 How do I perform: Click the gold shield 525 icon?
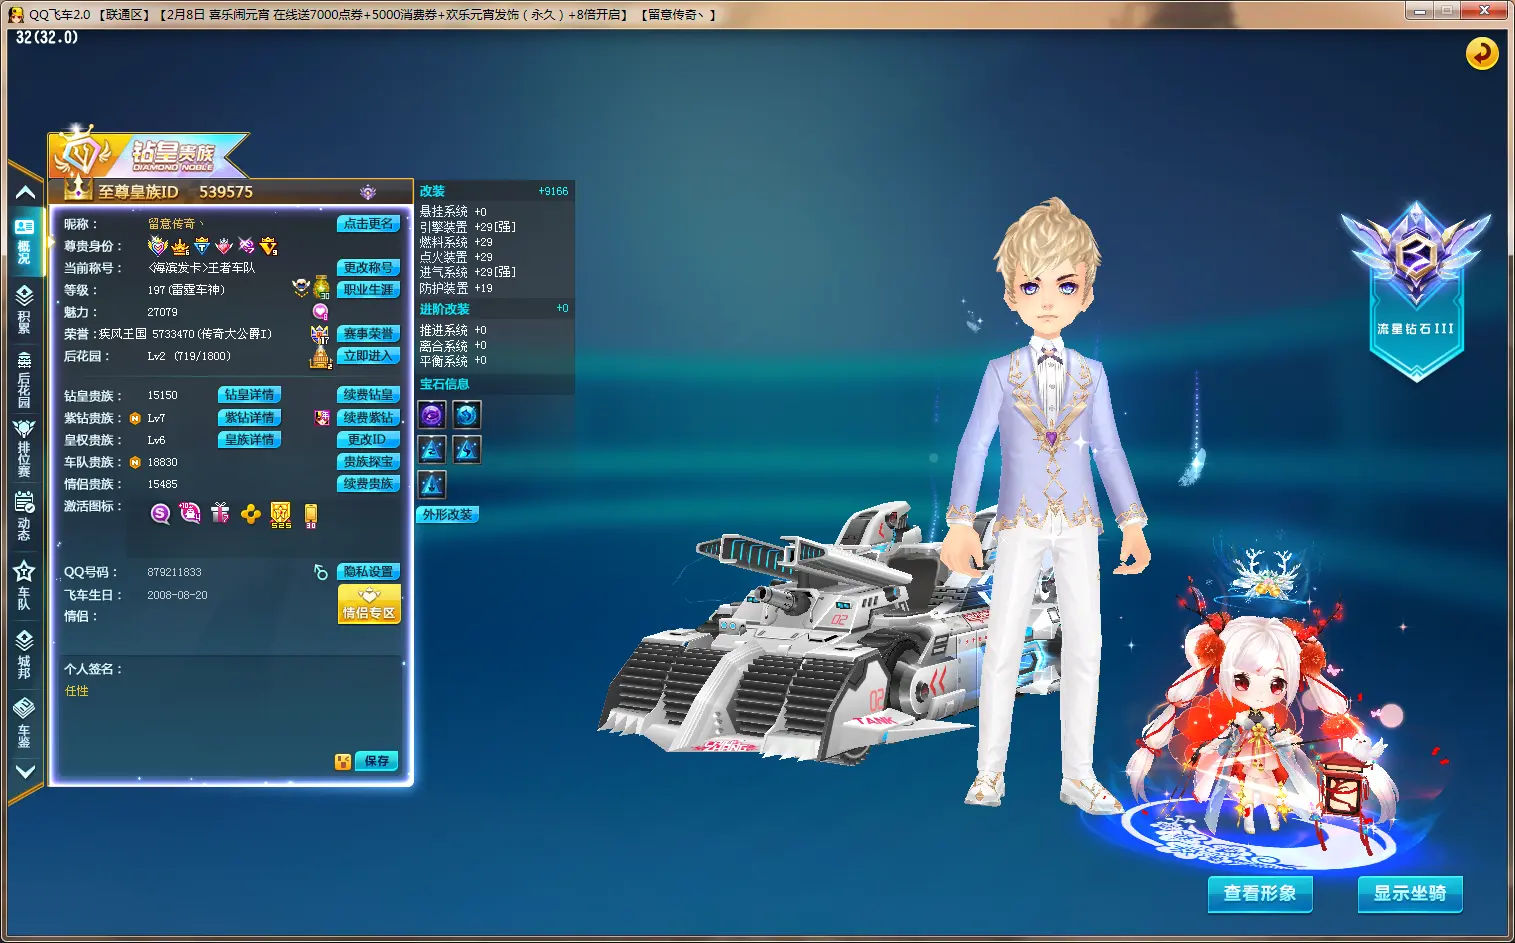(281, 515)
